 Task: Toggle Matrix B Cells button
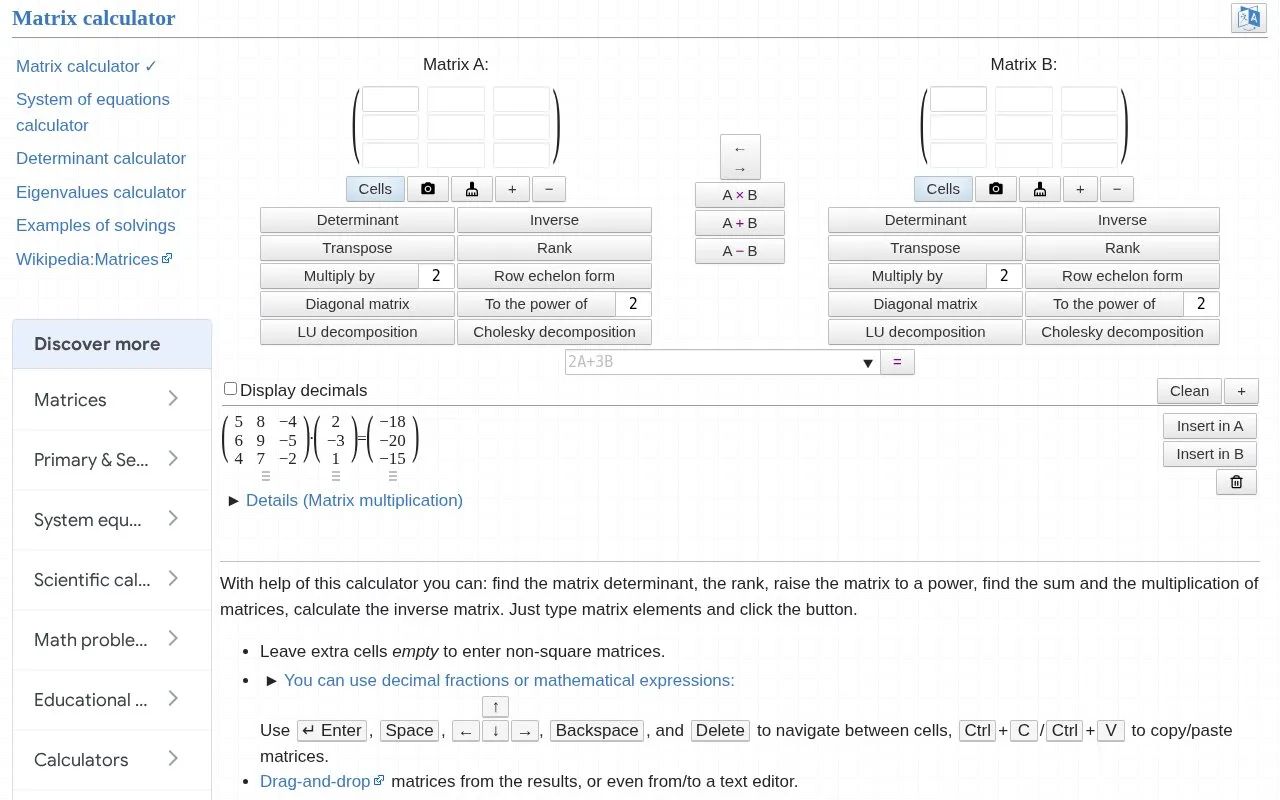943,189
